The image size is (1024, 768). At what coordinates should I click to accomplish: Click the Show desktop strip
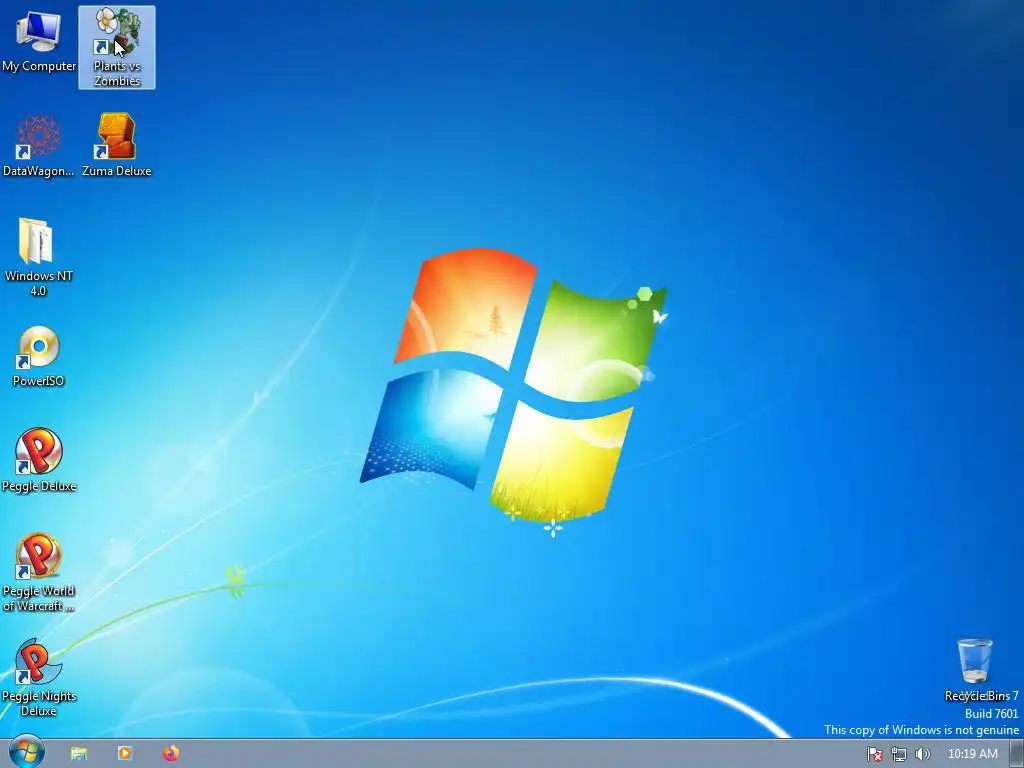(x=1016, y=754)
